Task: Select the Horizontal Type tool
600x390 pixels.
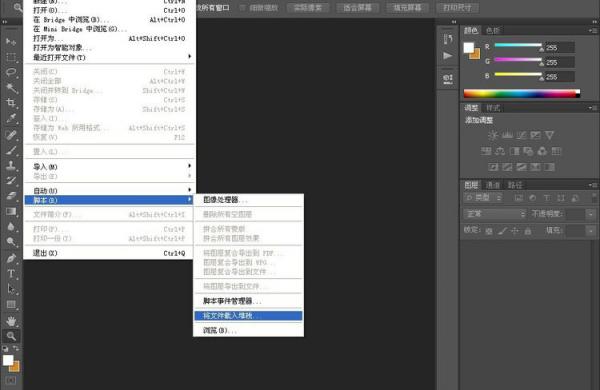Action: point(11,274)
